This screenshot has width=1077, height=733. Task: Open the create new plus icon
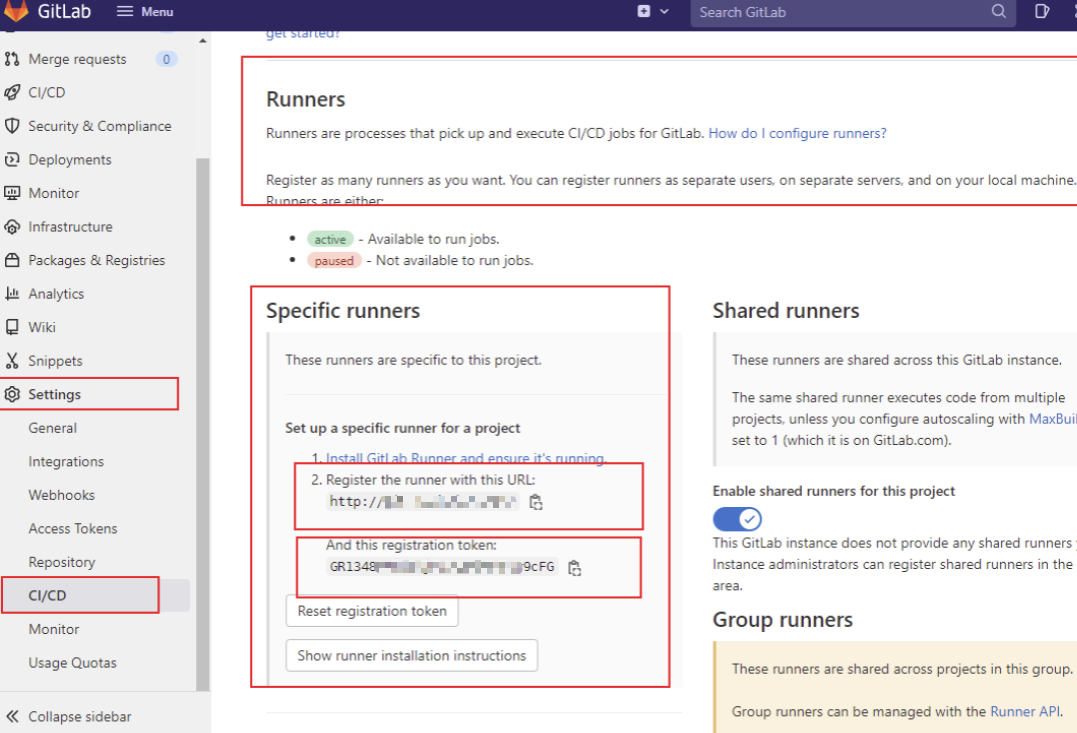click(643, 12)
